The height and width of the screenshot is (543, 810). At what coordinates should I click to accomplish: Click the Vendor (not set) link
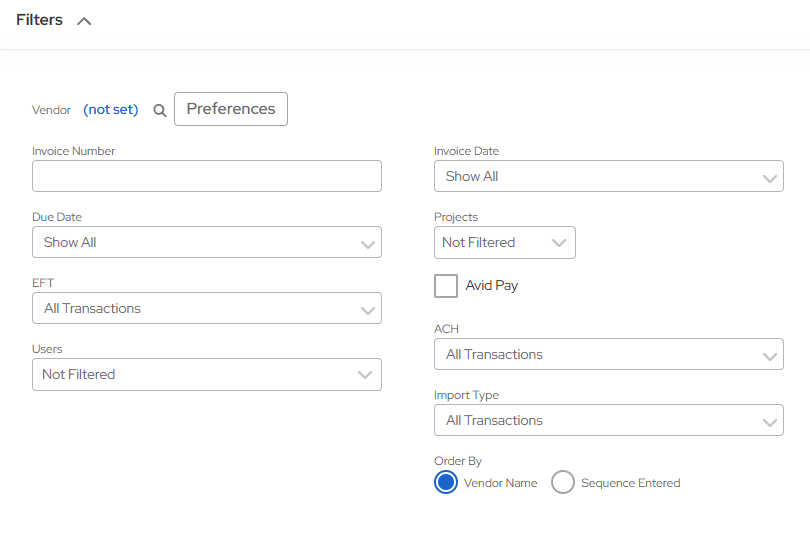110,110
